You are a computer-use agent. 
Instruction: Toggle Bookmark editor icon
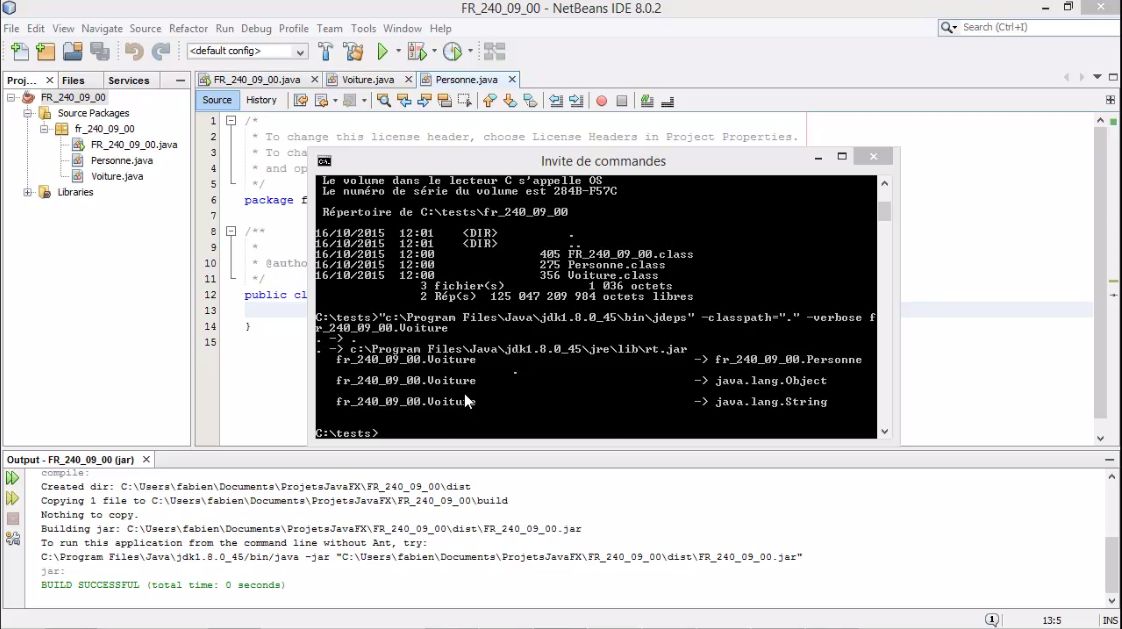coord(530,101)
